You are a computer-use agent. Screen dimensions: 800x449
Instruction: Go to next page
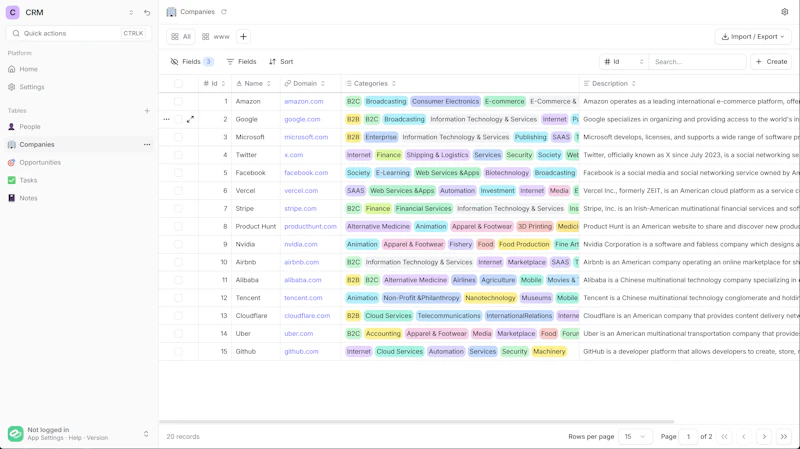pyautogui.click(x=764, y=436)
